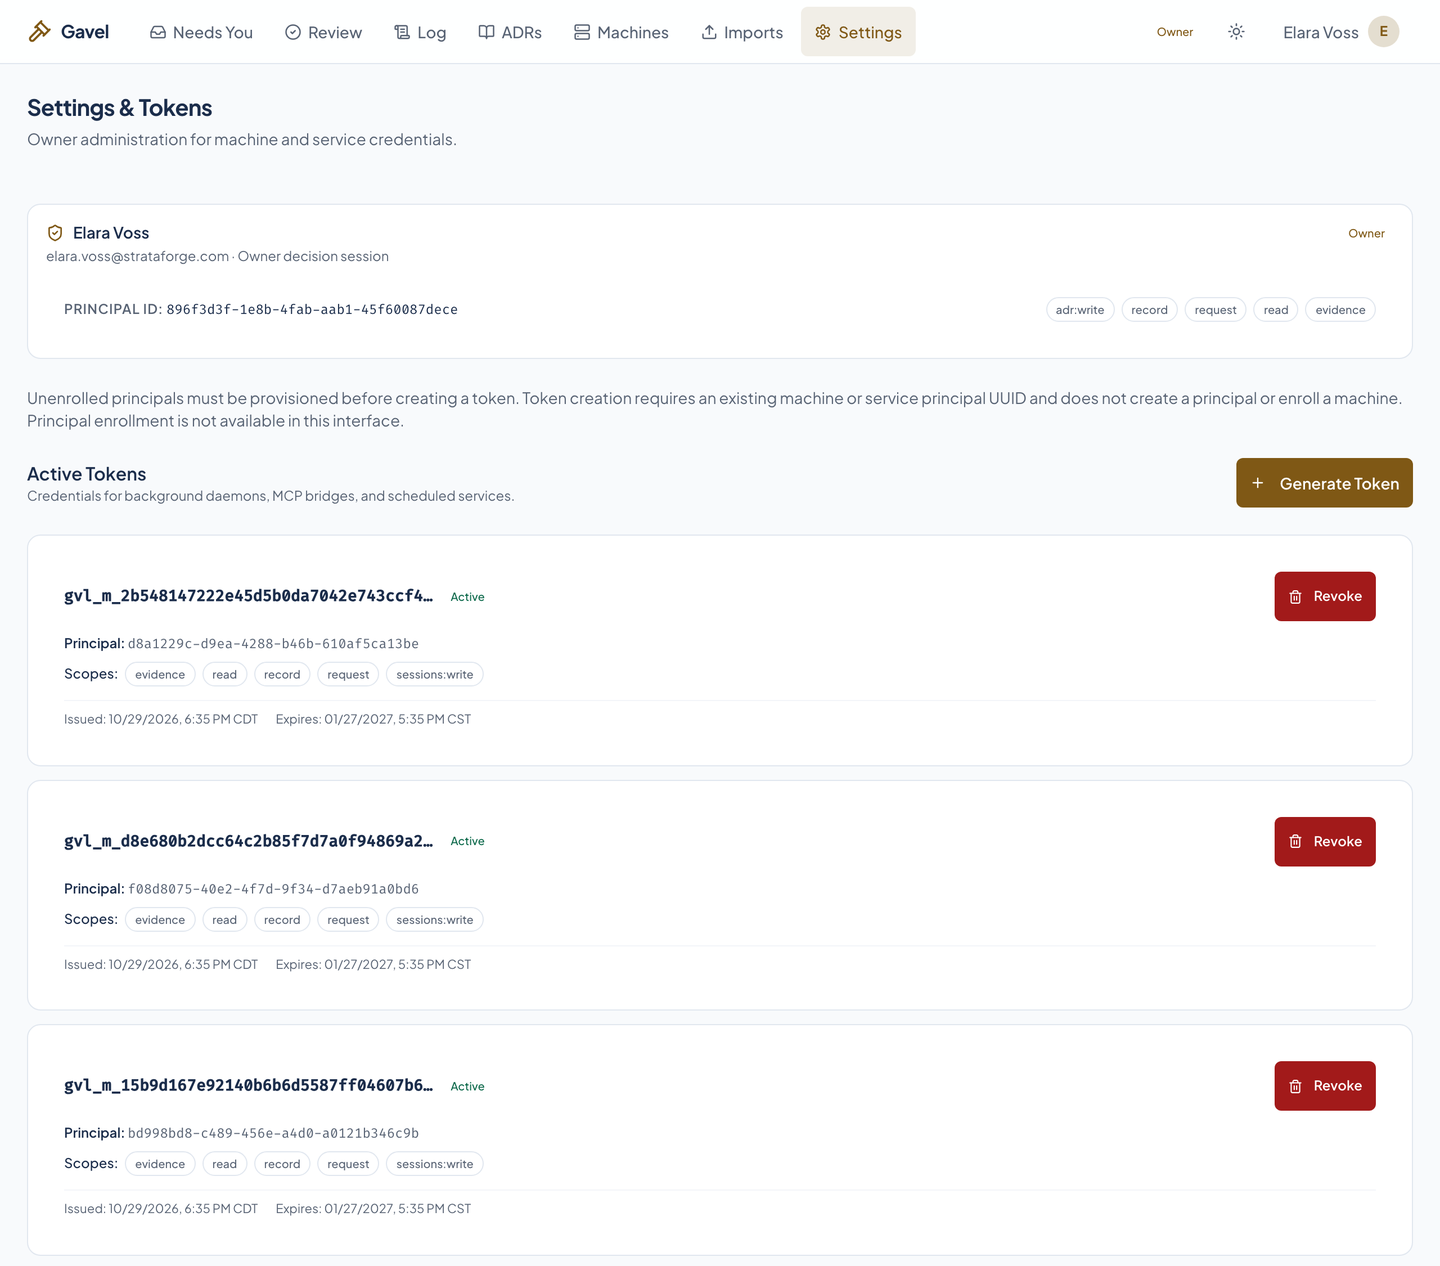Toggle the light/dark theme sun icon
Viewport: 1440px width, 1266px height.
point(1237,32)
